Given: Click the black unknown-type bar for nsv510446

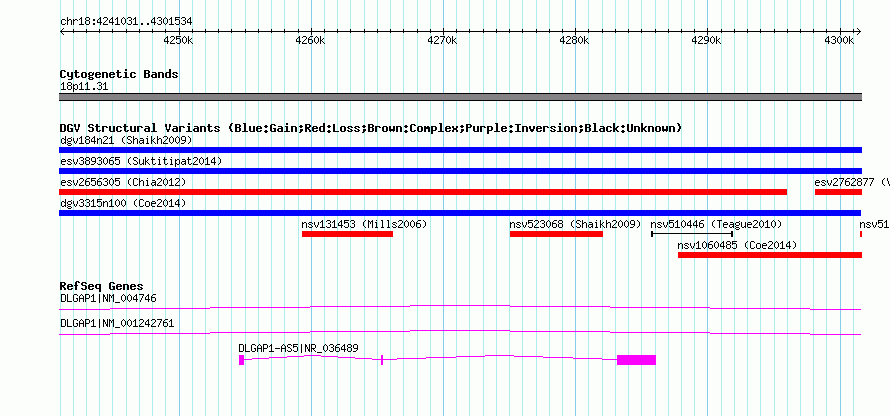Looking at the screenshot, I should [x=692, y=234].
